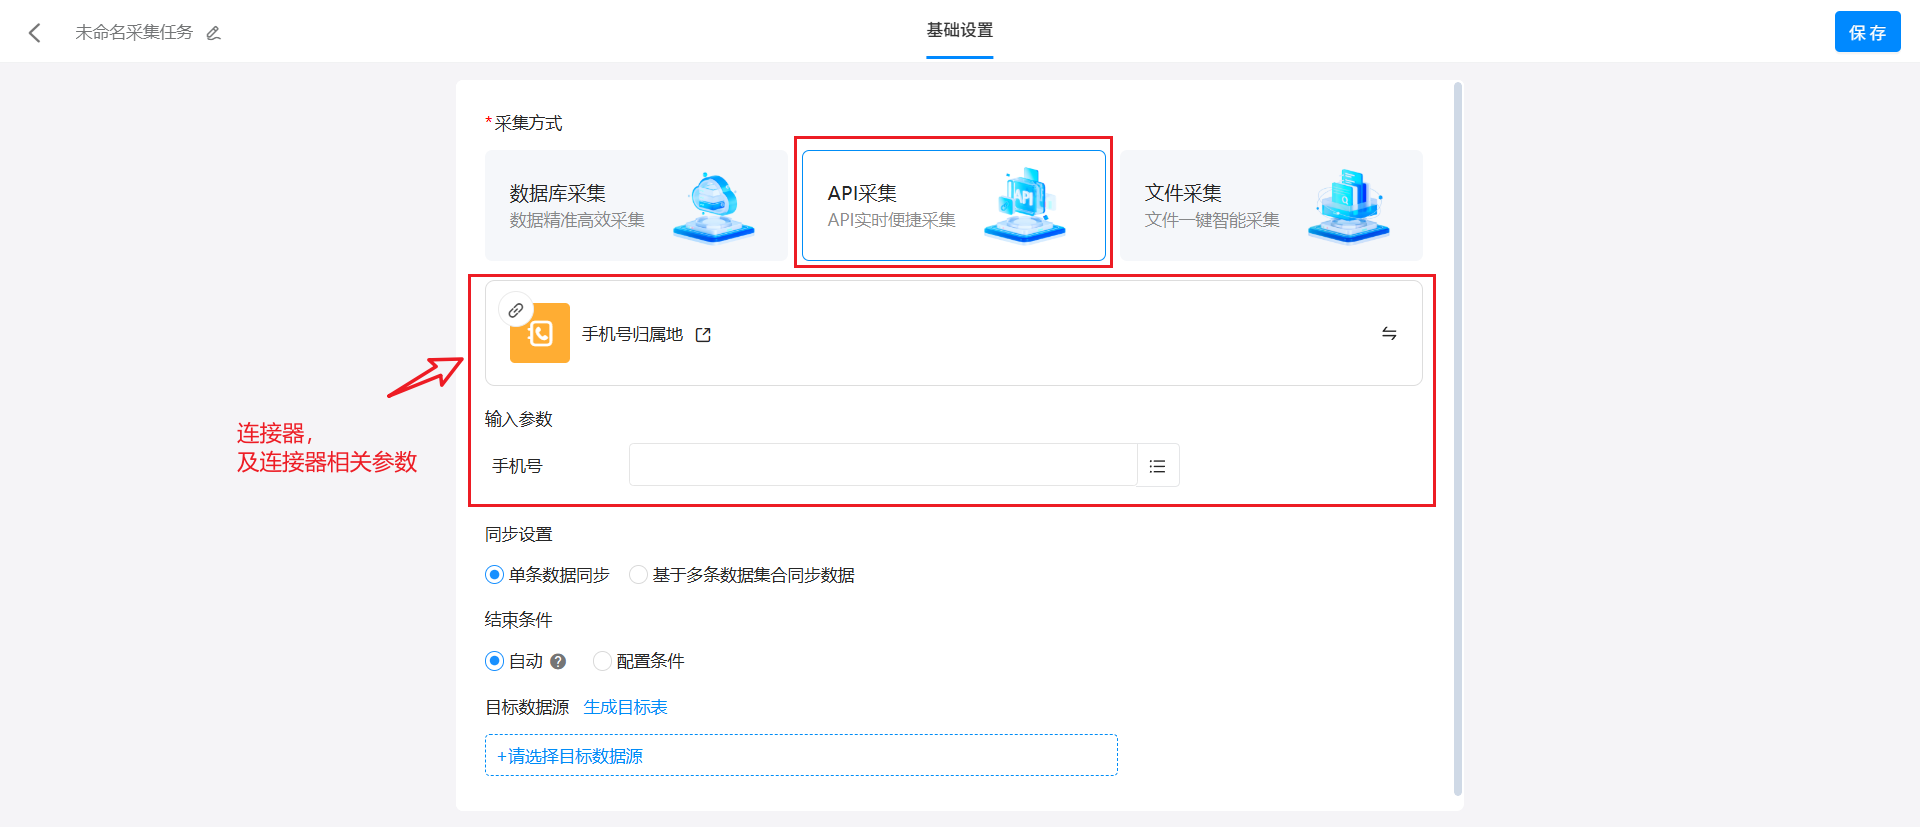Click the help icon next to 自动
This screenshot has height=827, width=1920.
coord(558,661)
